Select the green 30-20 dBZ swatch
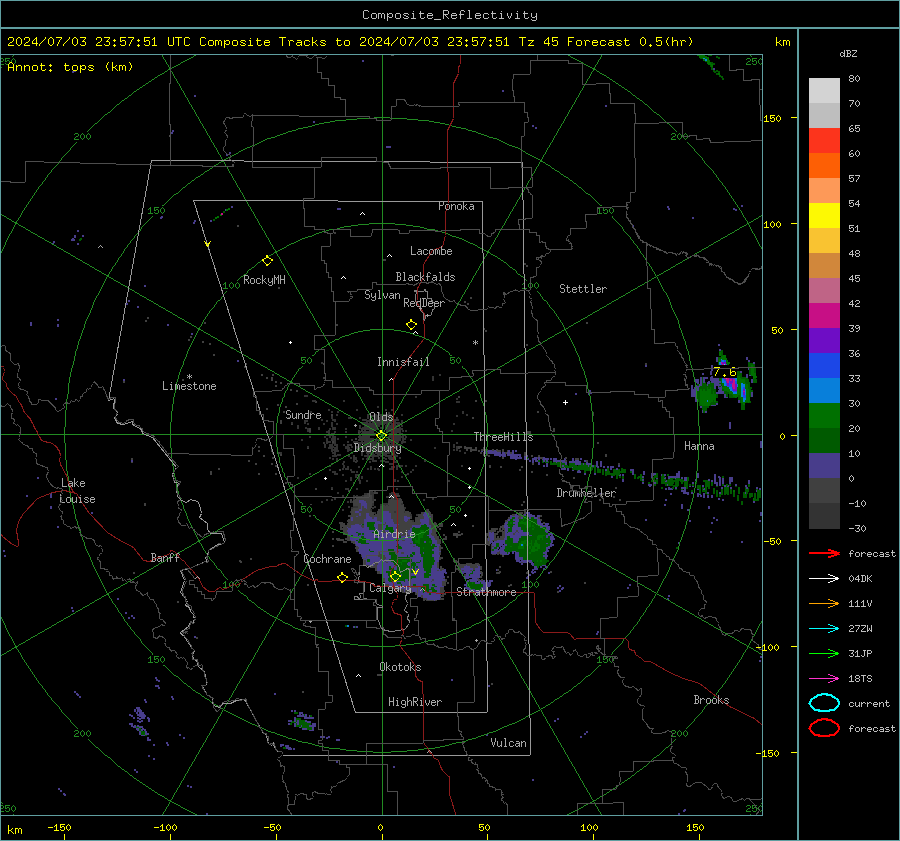This screenshot has height=841, width=900. (824, 416)
